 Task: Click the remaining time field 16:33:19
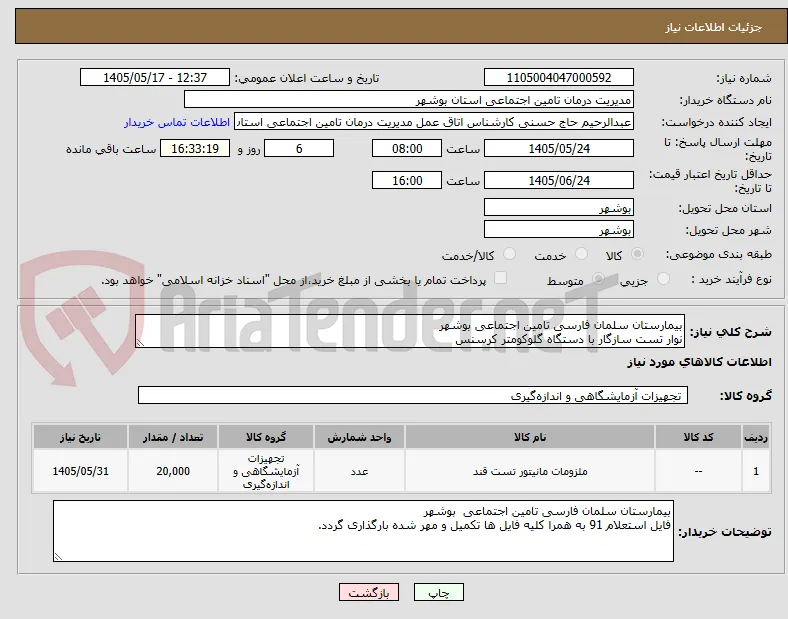pos(195,149)
